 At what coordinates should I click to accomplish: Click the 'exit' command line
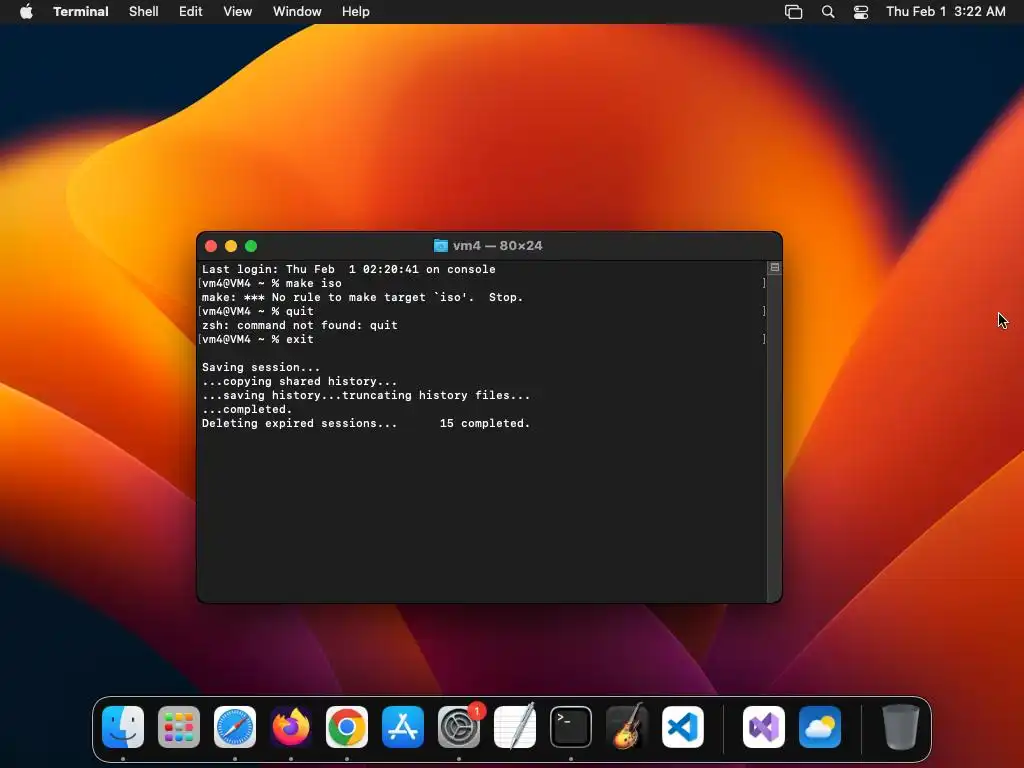(257, 340)
